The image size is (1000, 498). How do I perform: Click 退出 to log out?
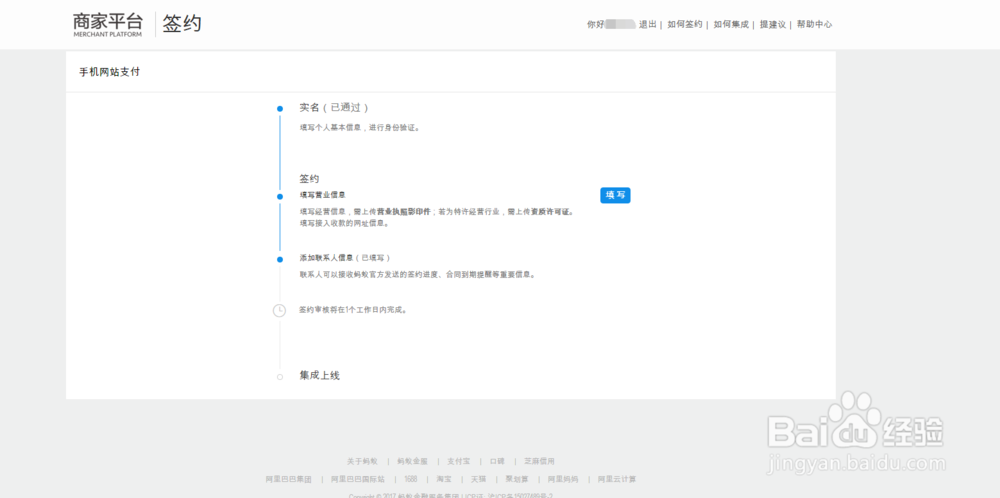point(647,24)
